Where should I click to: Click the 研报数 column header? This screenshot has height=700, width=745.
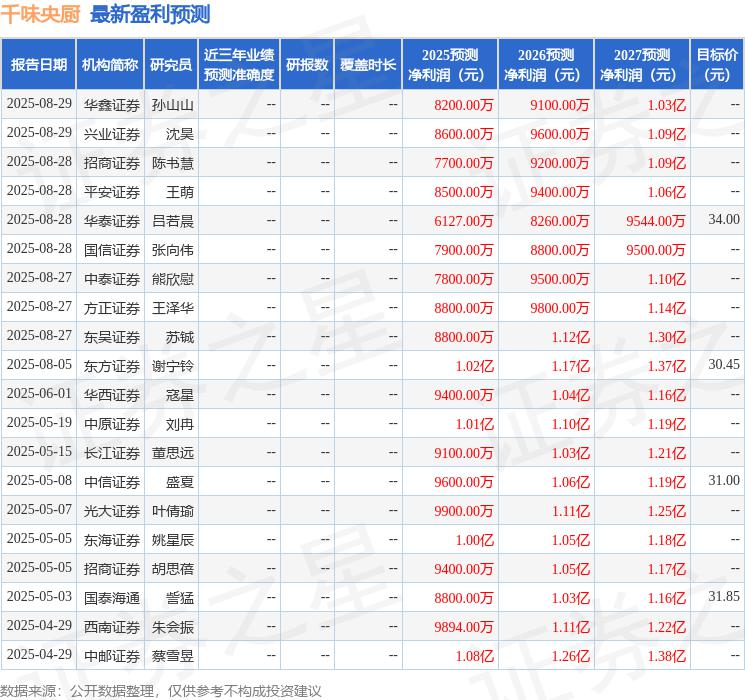(307, 64)
